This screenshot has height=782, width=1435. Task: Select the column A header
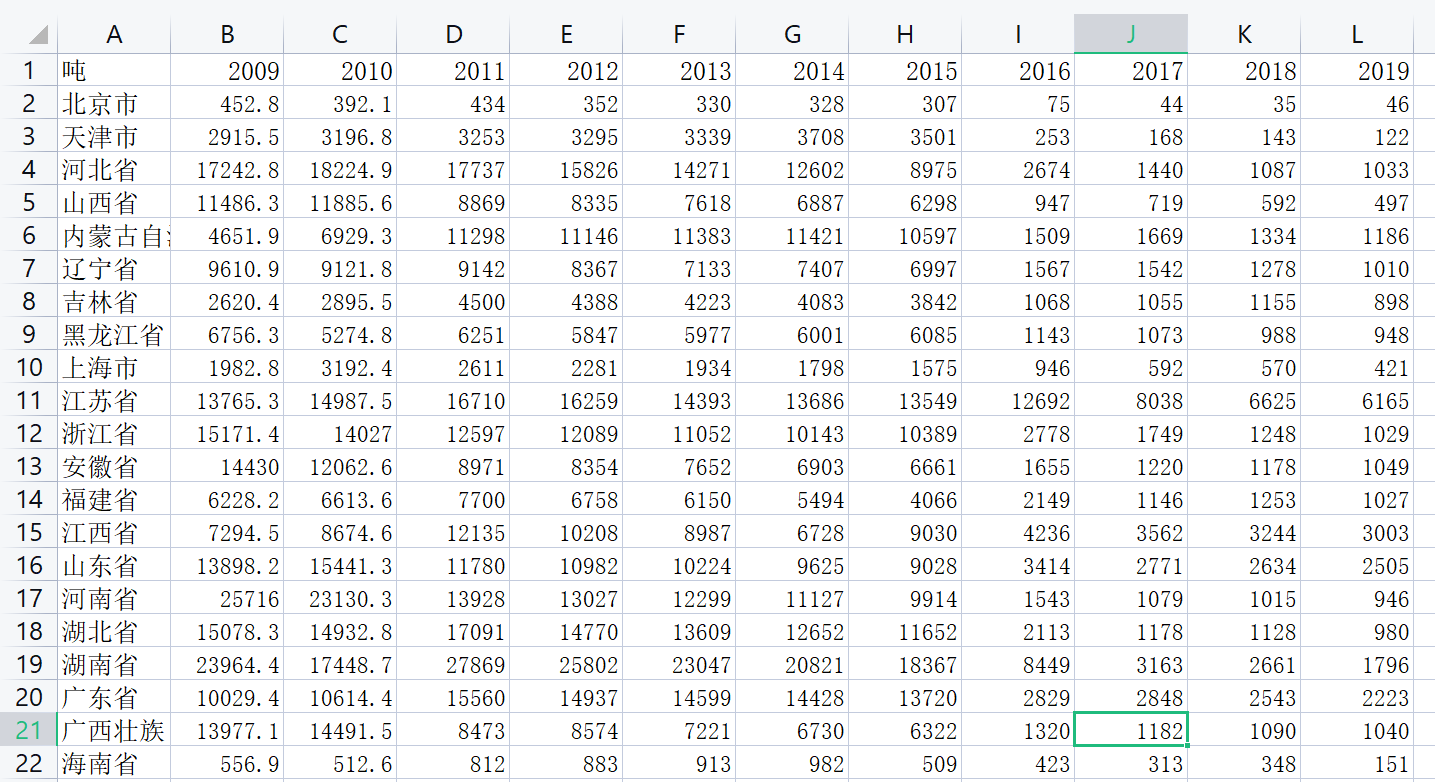coord(114,34)
